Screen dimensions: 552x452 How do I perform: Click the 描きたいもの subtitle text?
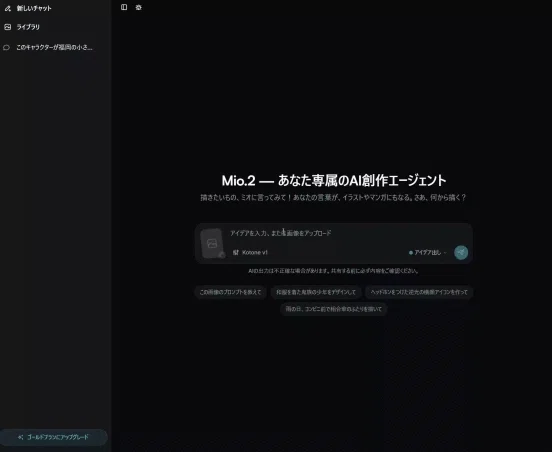pos(333,197)
